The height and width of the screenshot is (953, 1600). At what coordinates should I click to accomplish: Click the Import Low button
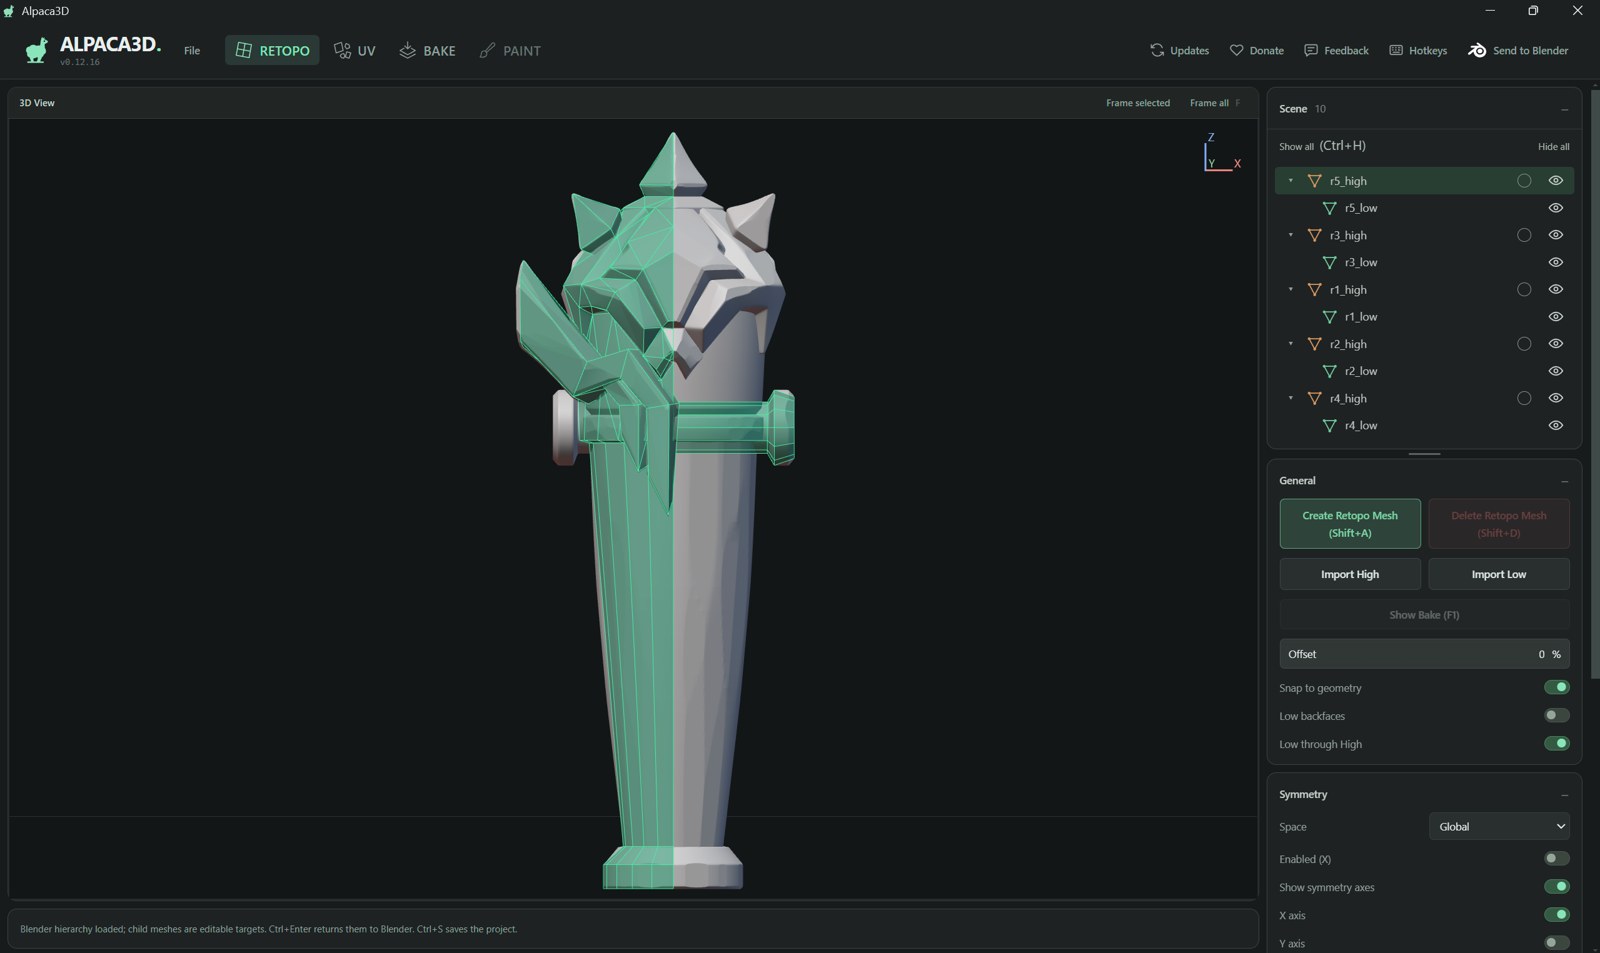pos(1499,574)
